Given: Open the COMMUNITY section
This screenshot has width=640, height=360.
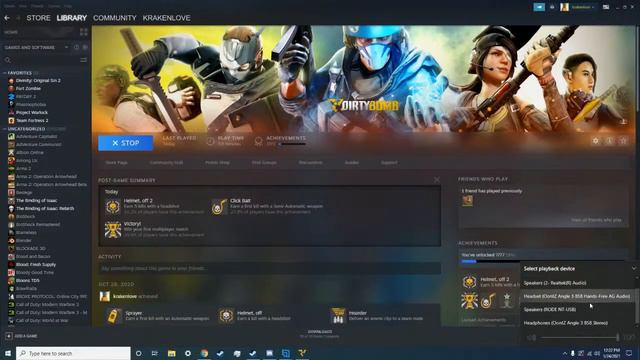Looking at the screenshot, I should click(x=115, y=18).
